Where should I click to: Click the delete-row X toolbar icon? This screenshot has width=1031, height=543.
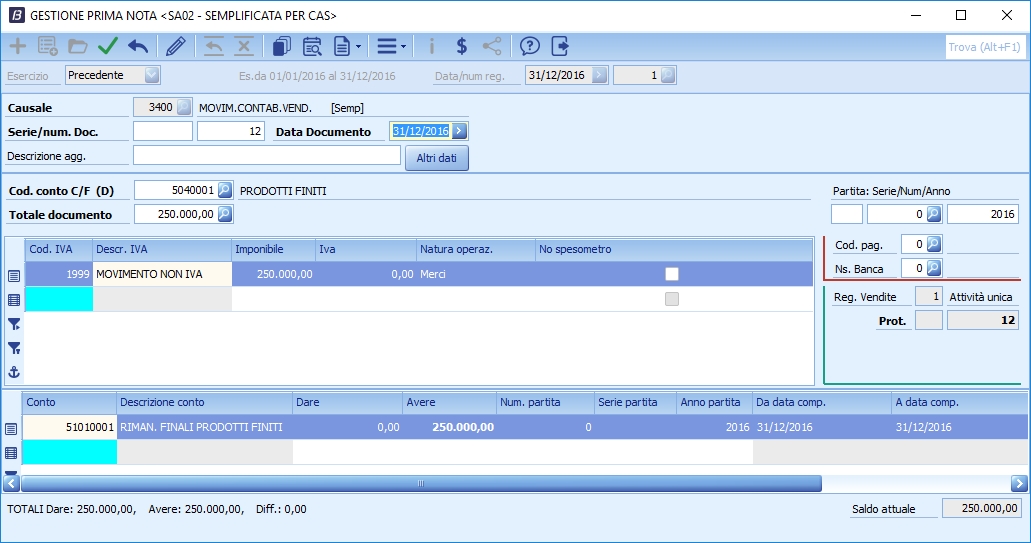tap(244, 46)
